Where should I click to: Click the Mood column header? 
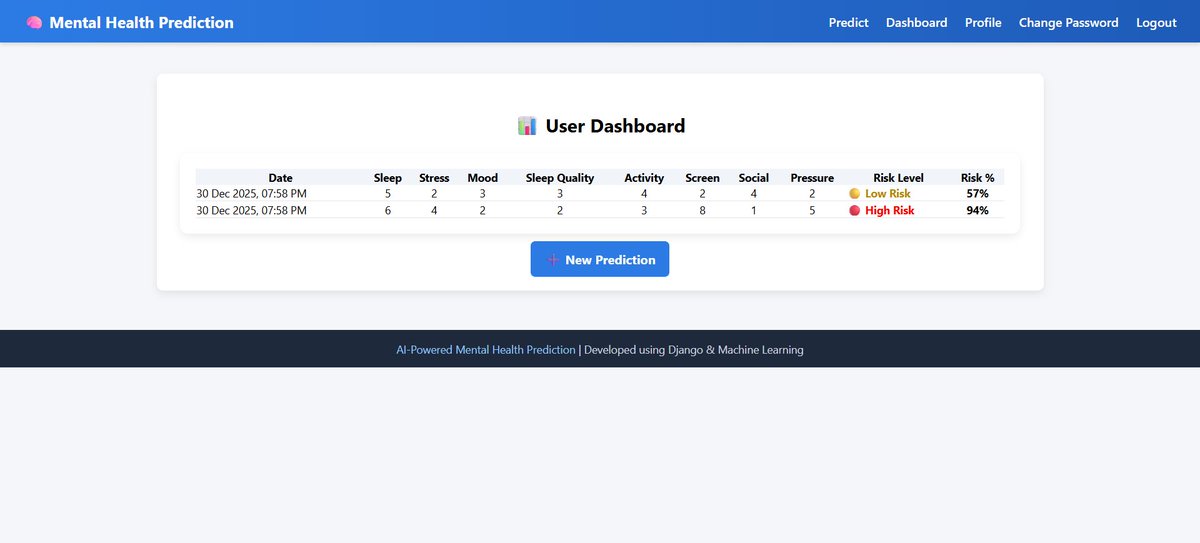click(x=482, y=178)
